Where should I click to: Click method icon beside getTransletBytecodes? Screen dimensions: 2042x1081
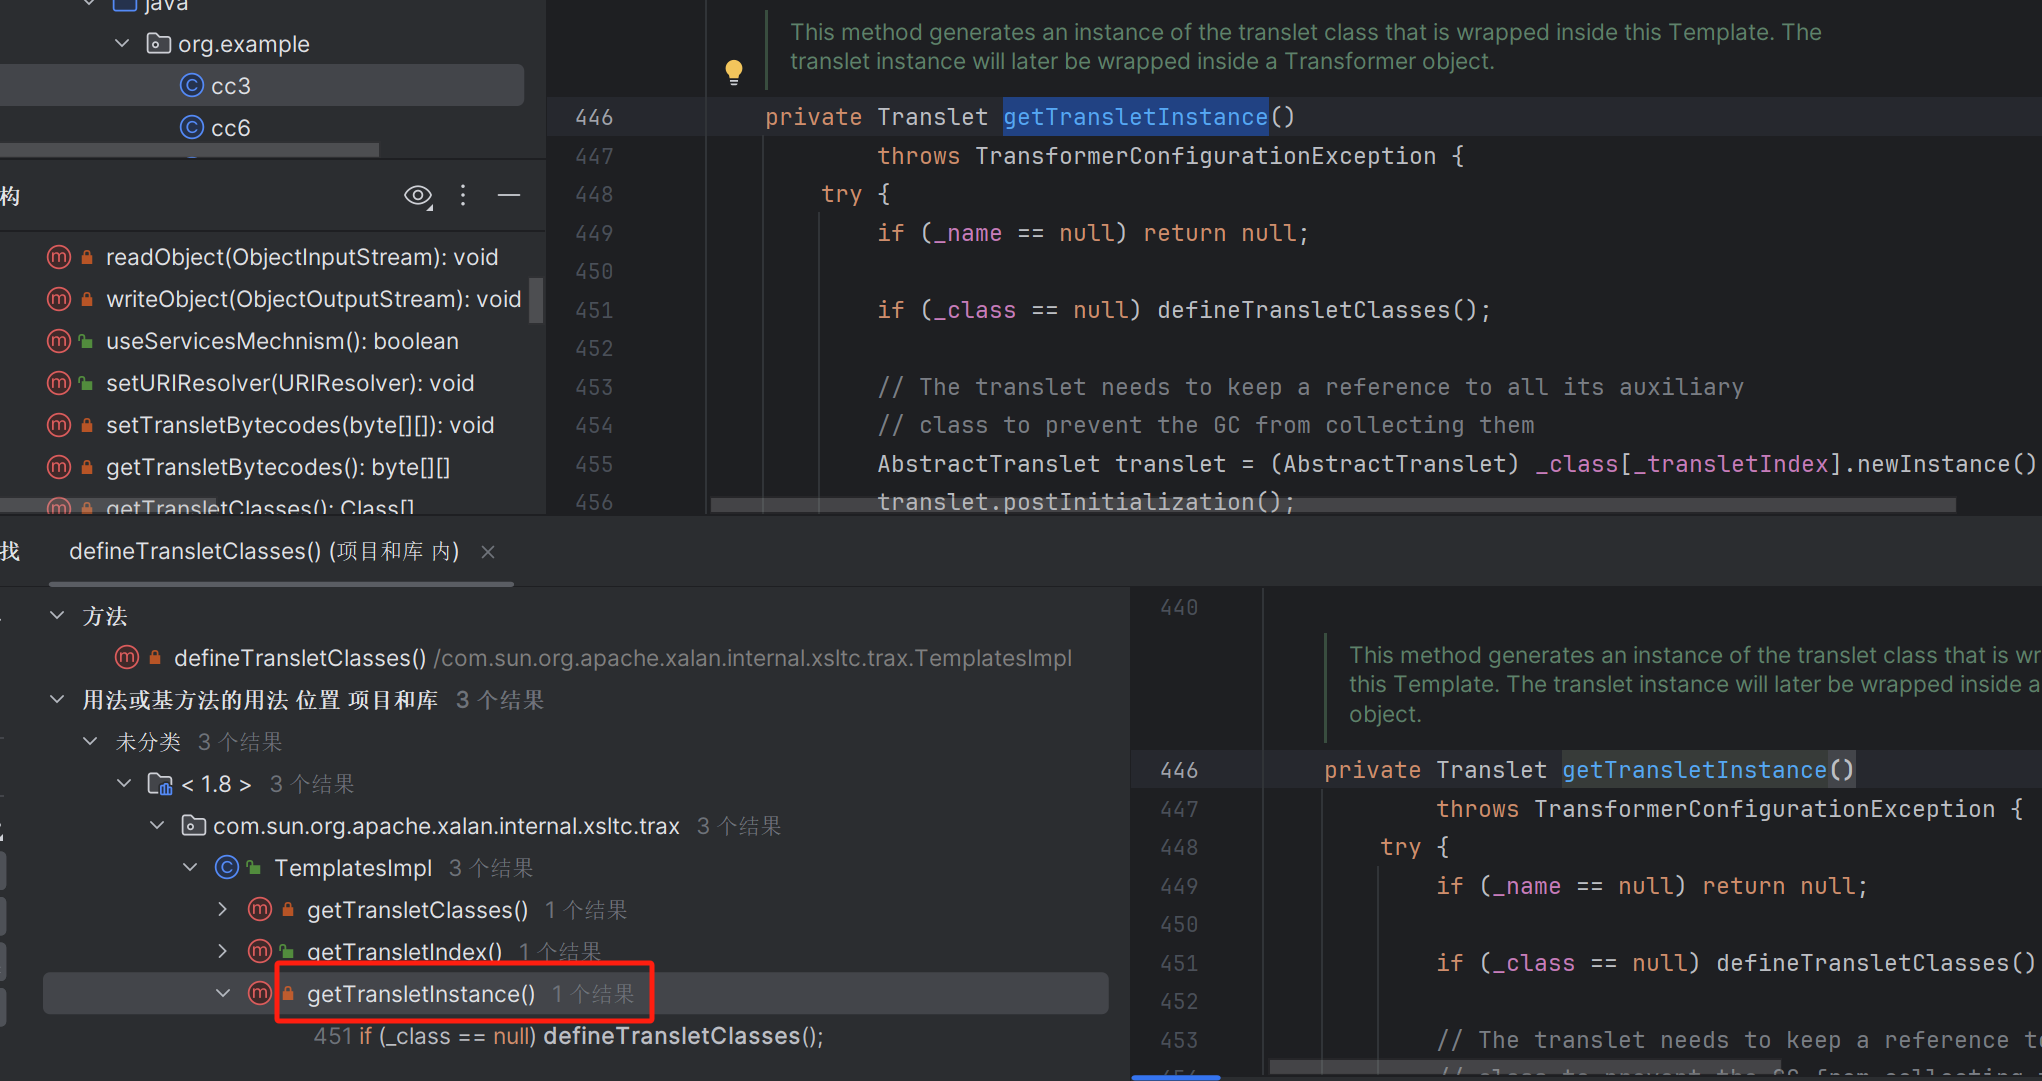pos(59,467)
